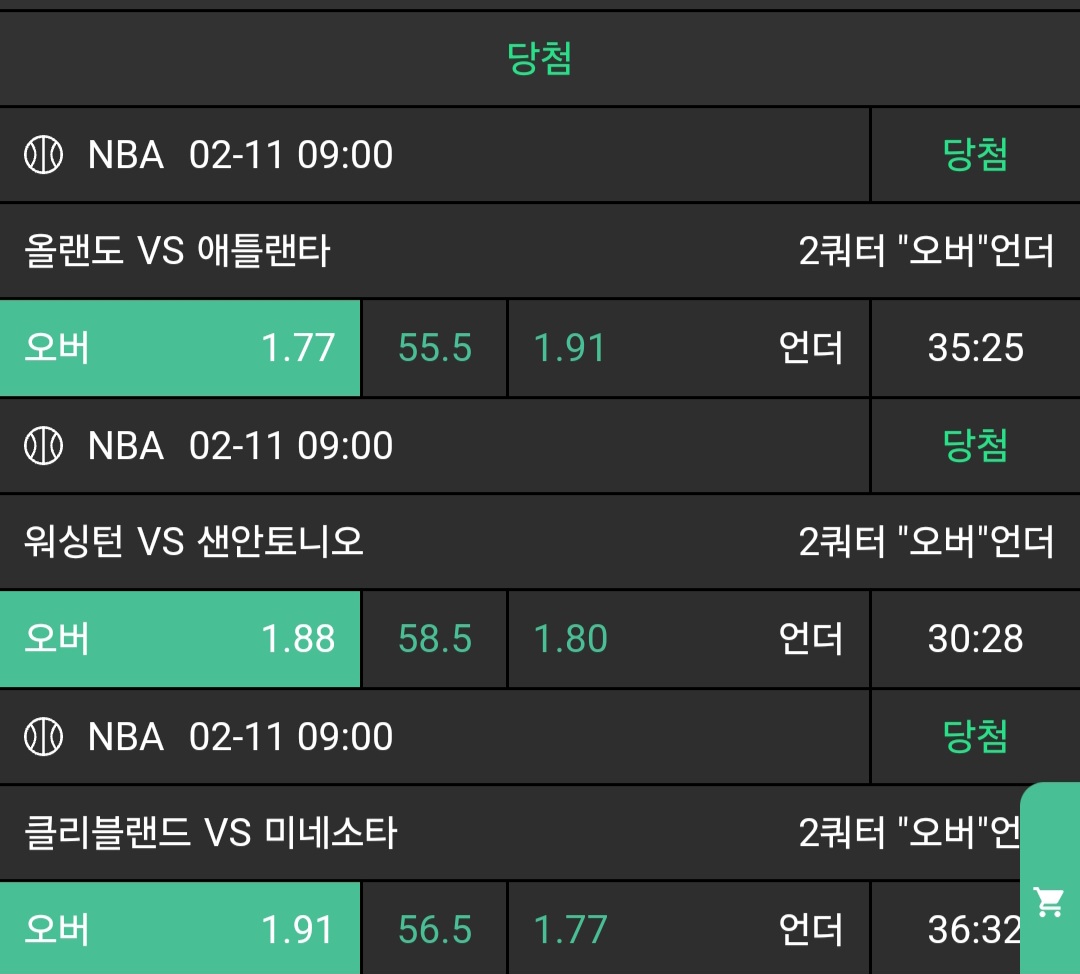Screen dimensions: 1080x974
Task: Select 언더 1.91 for Orlando vs Atlanta
Action: [688, 348]
